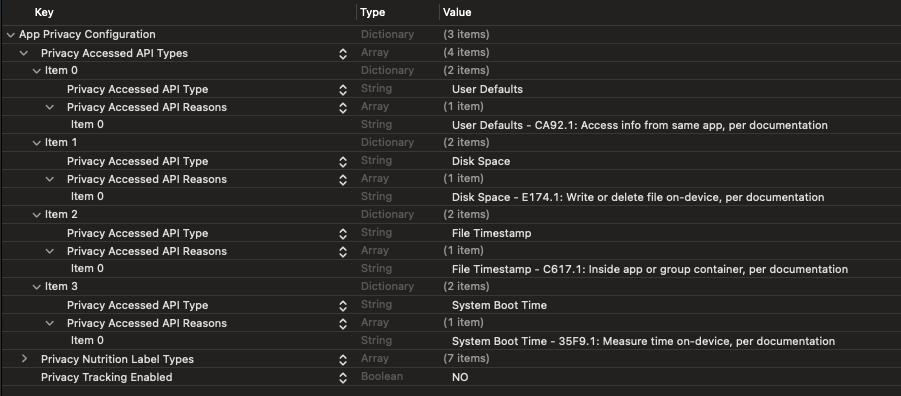
Task: Click the Disk Space API type value
Action: 481,161
